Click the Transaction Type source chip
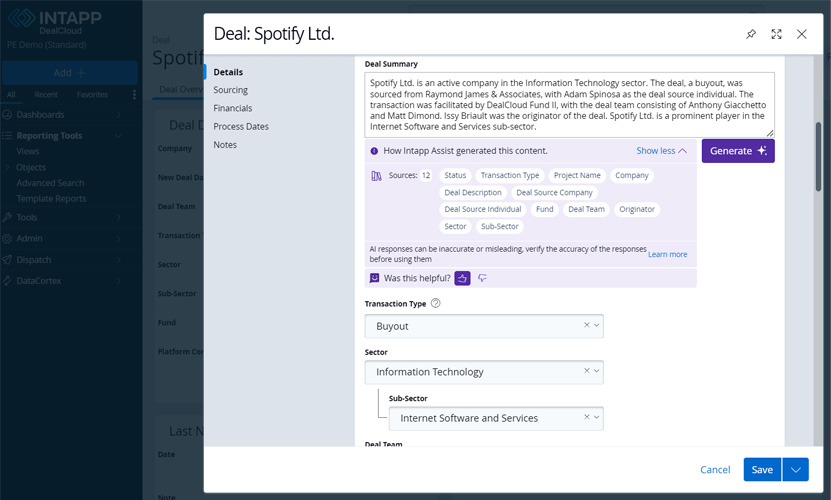This screenshot has height=500, width=831. tap(509, 176)
